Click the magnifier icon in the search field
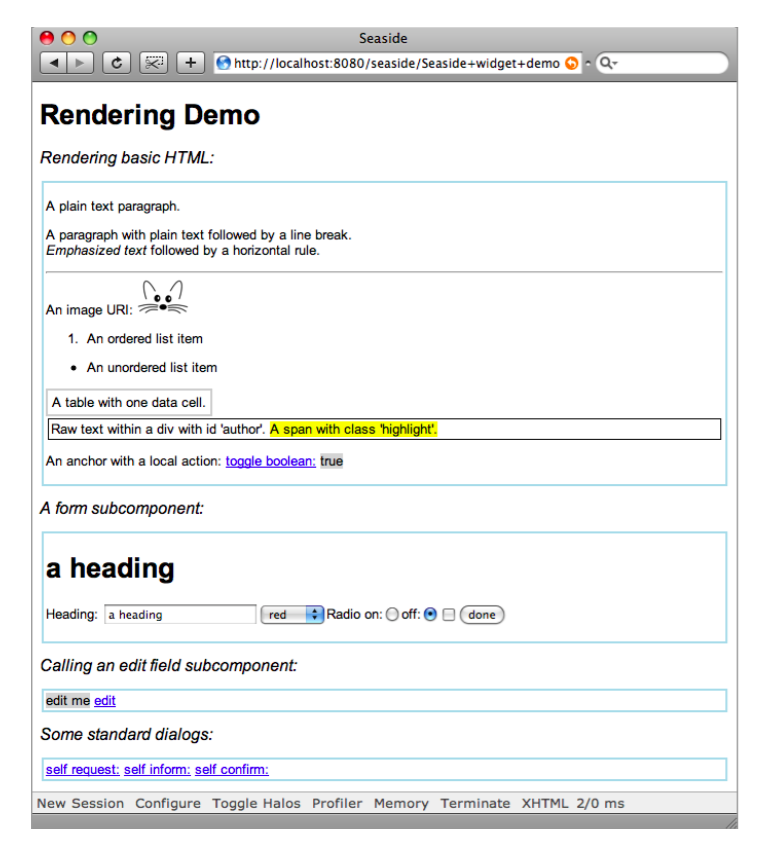This screenshot has height=856, width=775. click(607, 63)
